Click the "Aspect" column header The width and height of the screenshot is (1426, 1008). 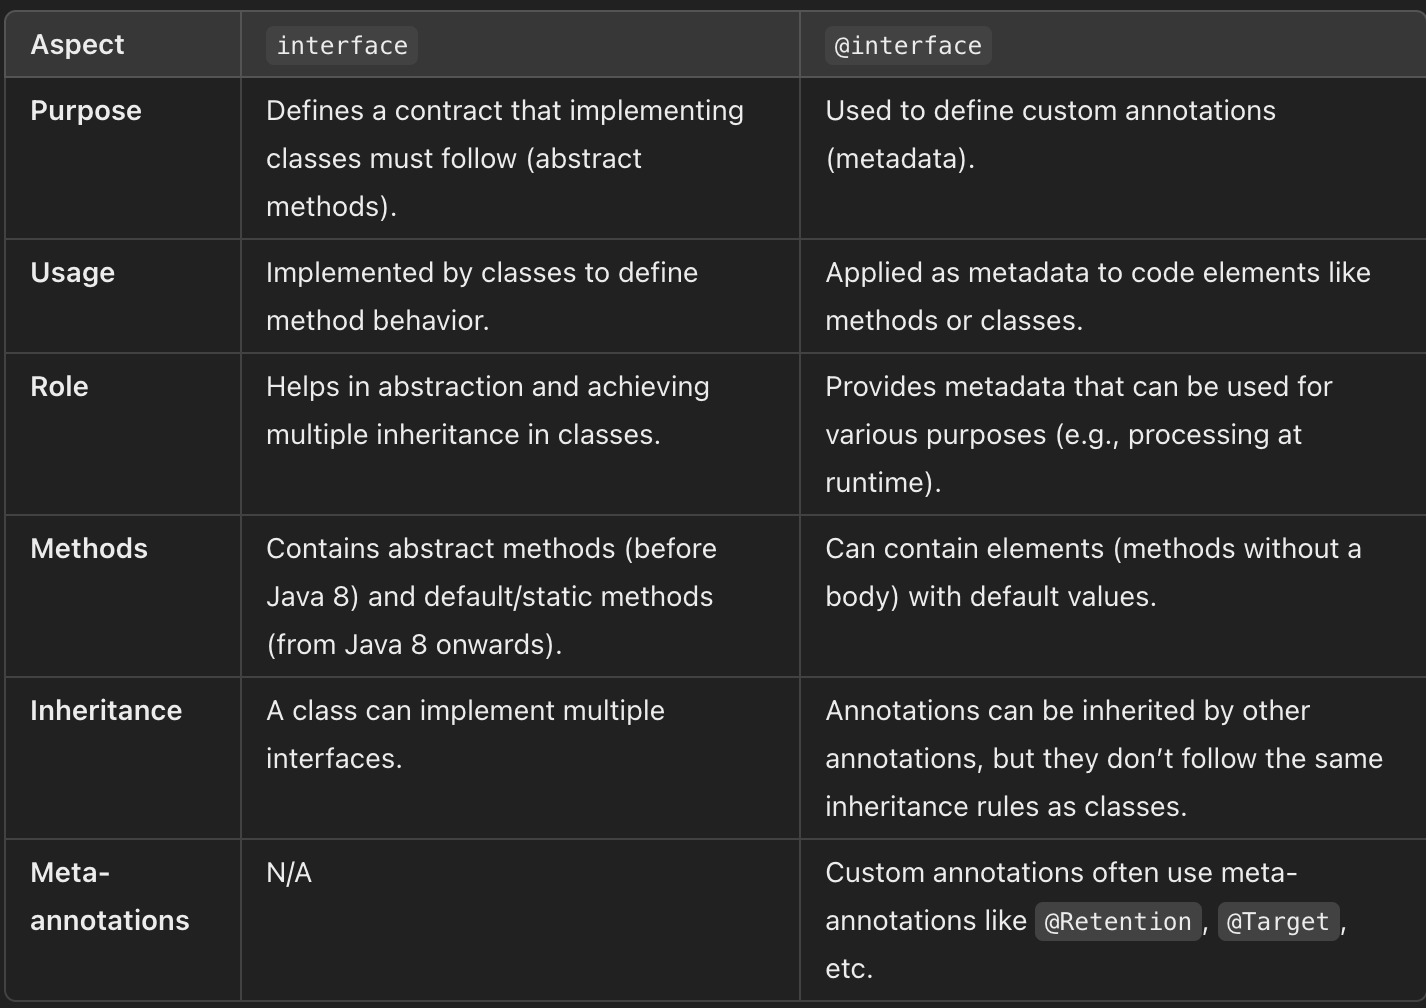77,45
